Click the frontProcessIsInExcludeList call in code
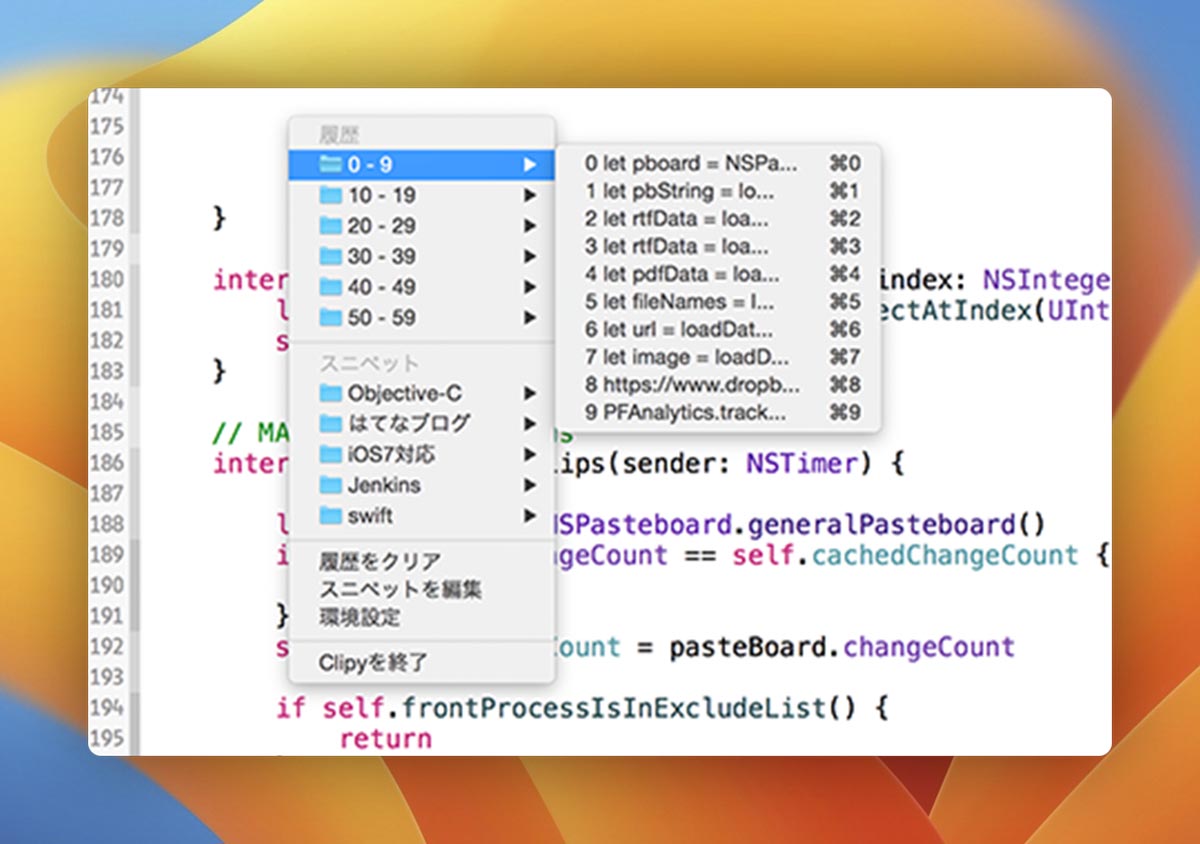1200x844 pixels. 614,709
